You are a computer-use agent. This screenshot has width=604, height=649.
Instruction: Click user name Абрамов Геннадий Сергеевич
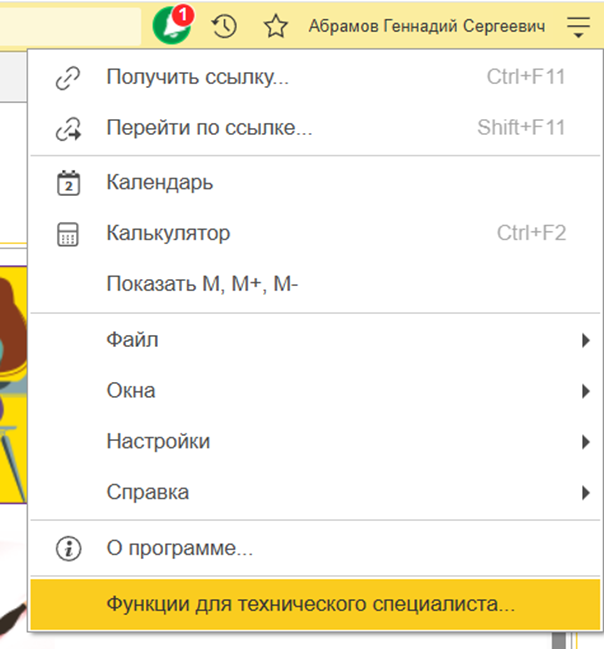(x=427, y=26)
